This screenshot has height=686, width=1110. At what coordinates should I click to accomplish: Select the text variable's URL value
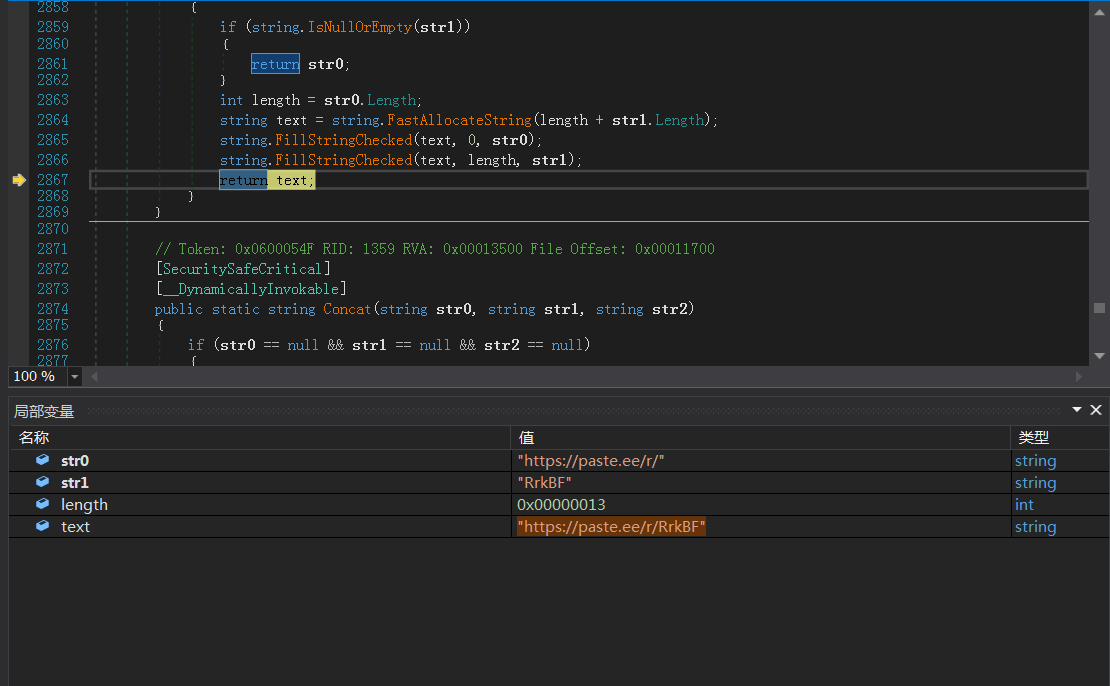tap(611, 527)
